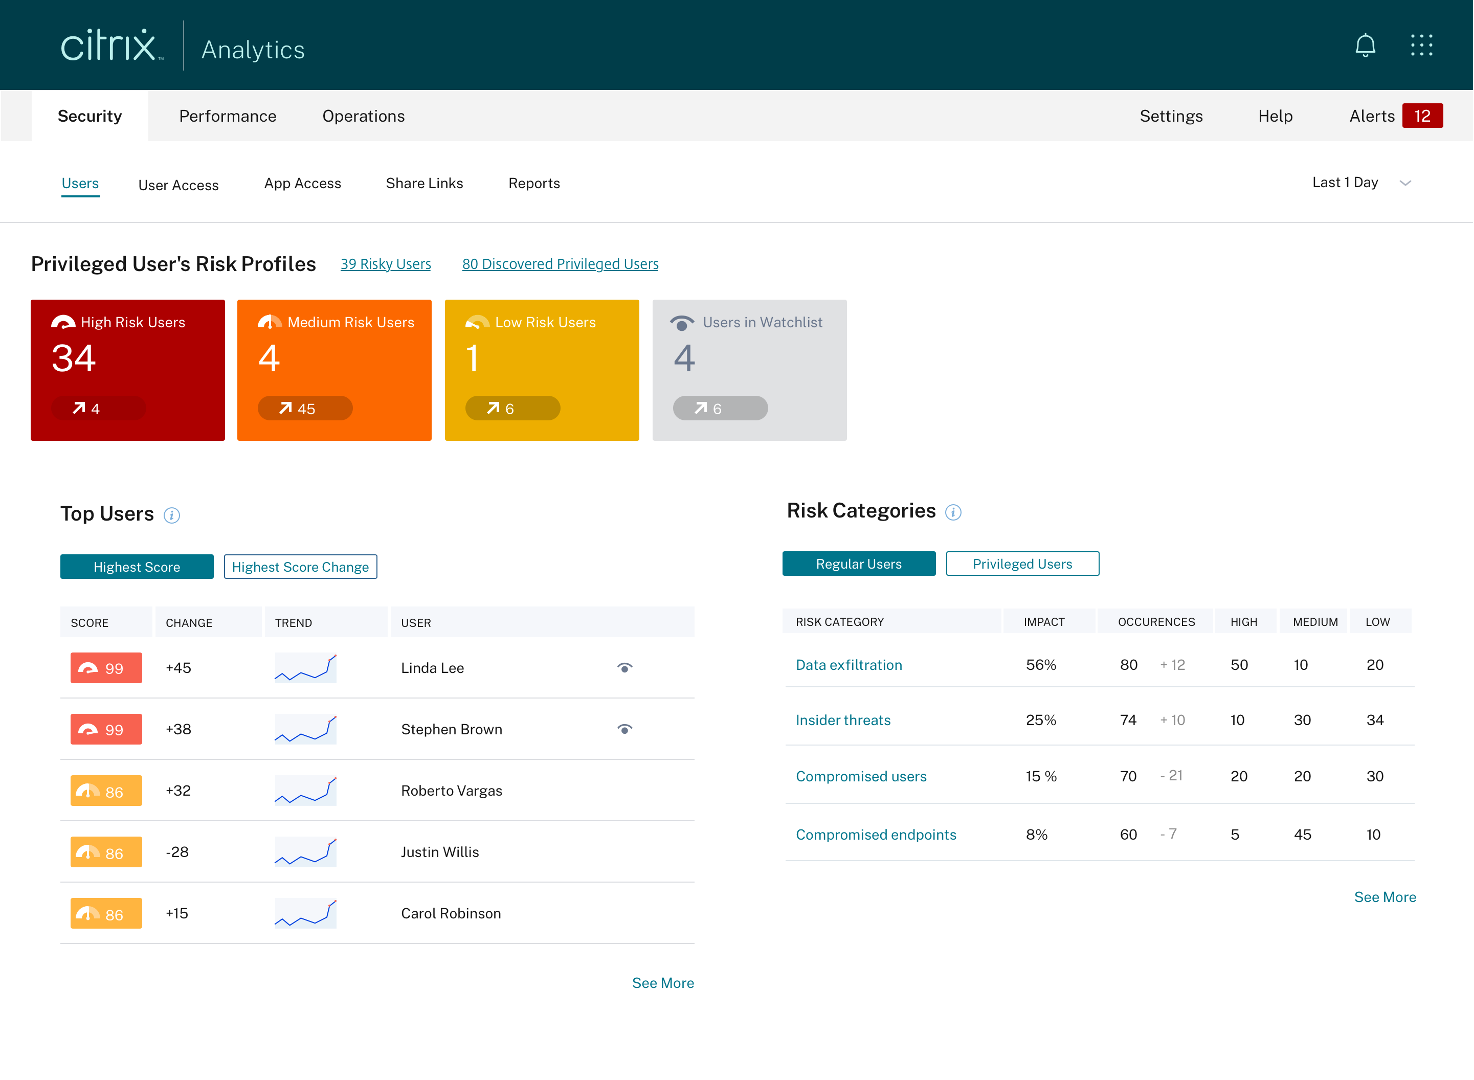Click the Citrix logo
Screen dimensions: 1474x1080
point(111,46)
